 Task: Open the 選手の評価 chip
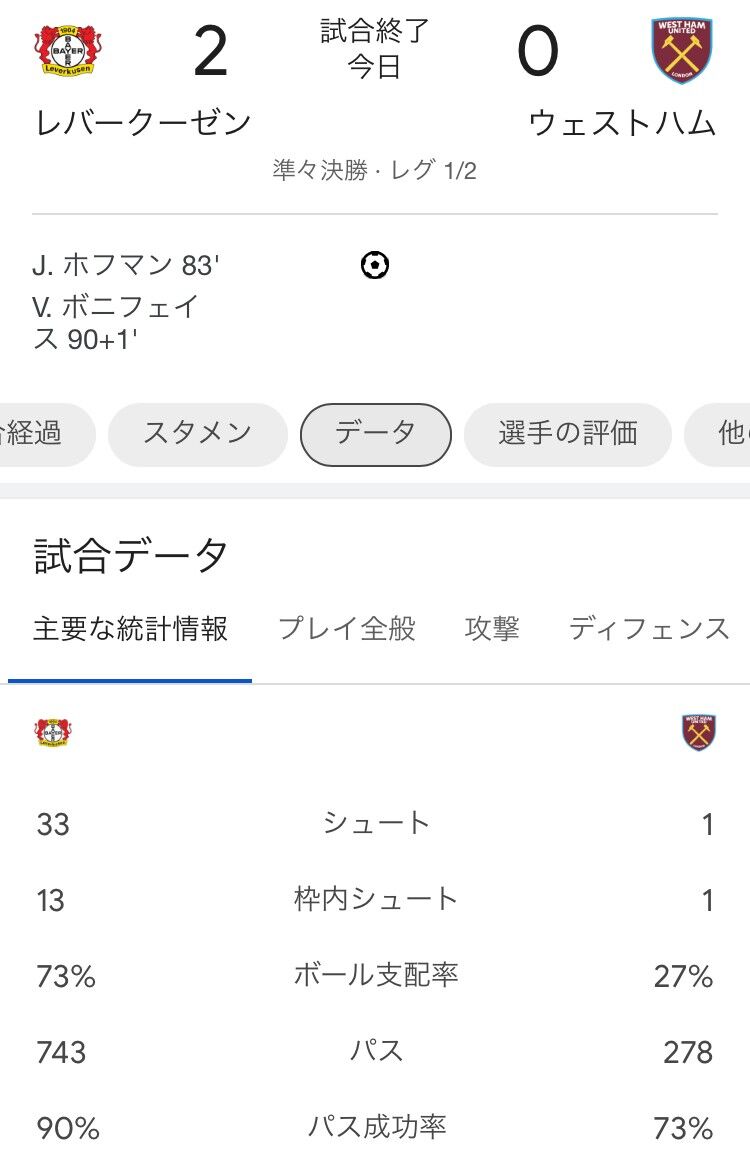click(568, 434)
